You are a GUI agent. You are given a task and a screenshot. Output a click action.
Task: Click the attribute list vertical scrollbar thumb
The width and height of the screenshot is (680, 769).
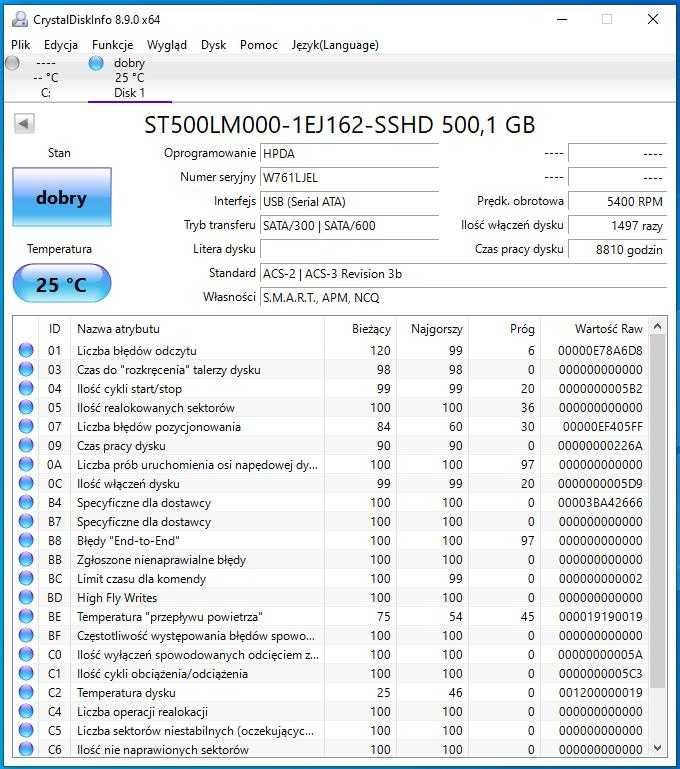pos(658,512)
